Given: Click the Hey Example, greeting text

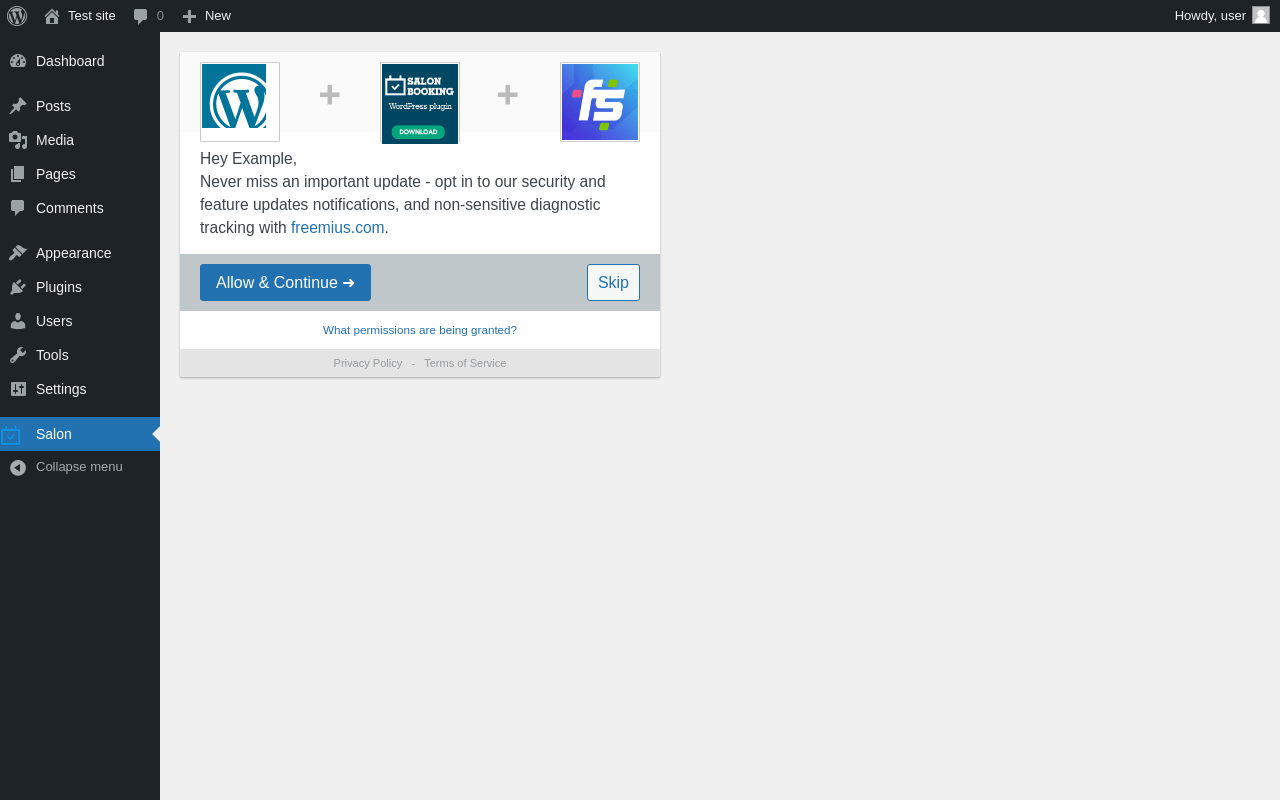Looking at the screenshot, I should click(248, 159).
